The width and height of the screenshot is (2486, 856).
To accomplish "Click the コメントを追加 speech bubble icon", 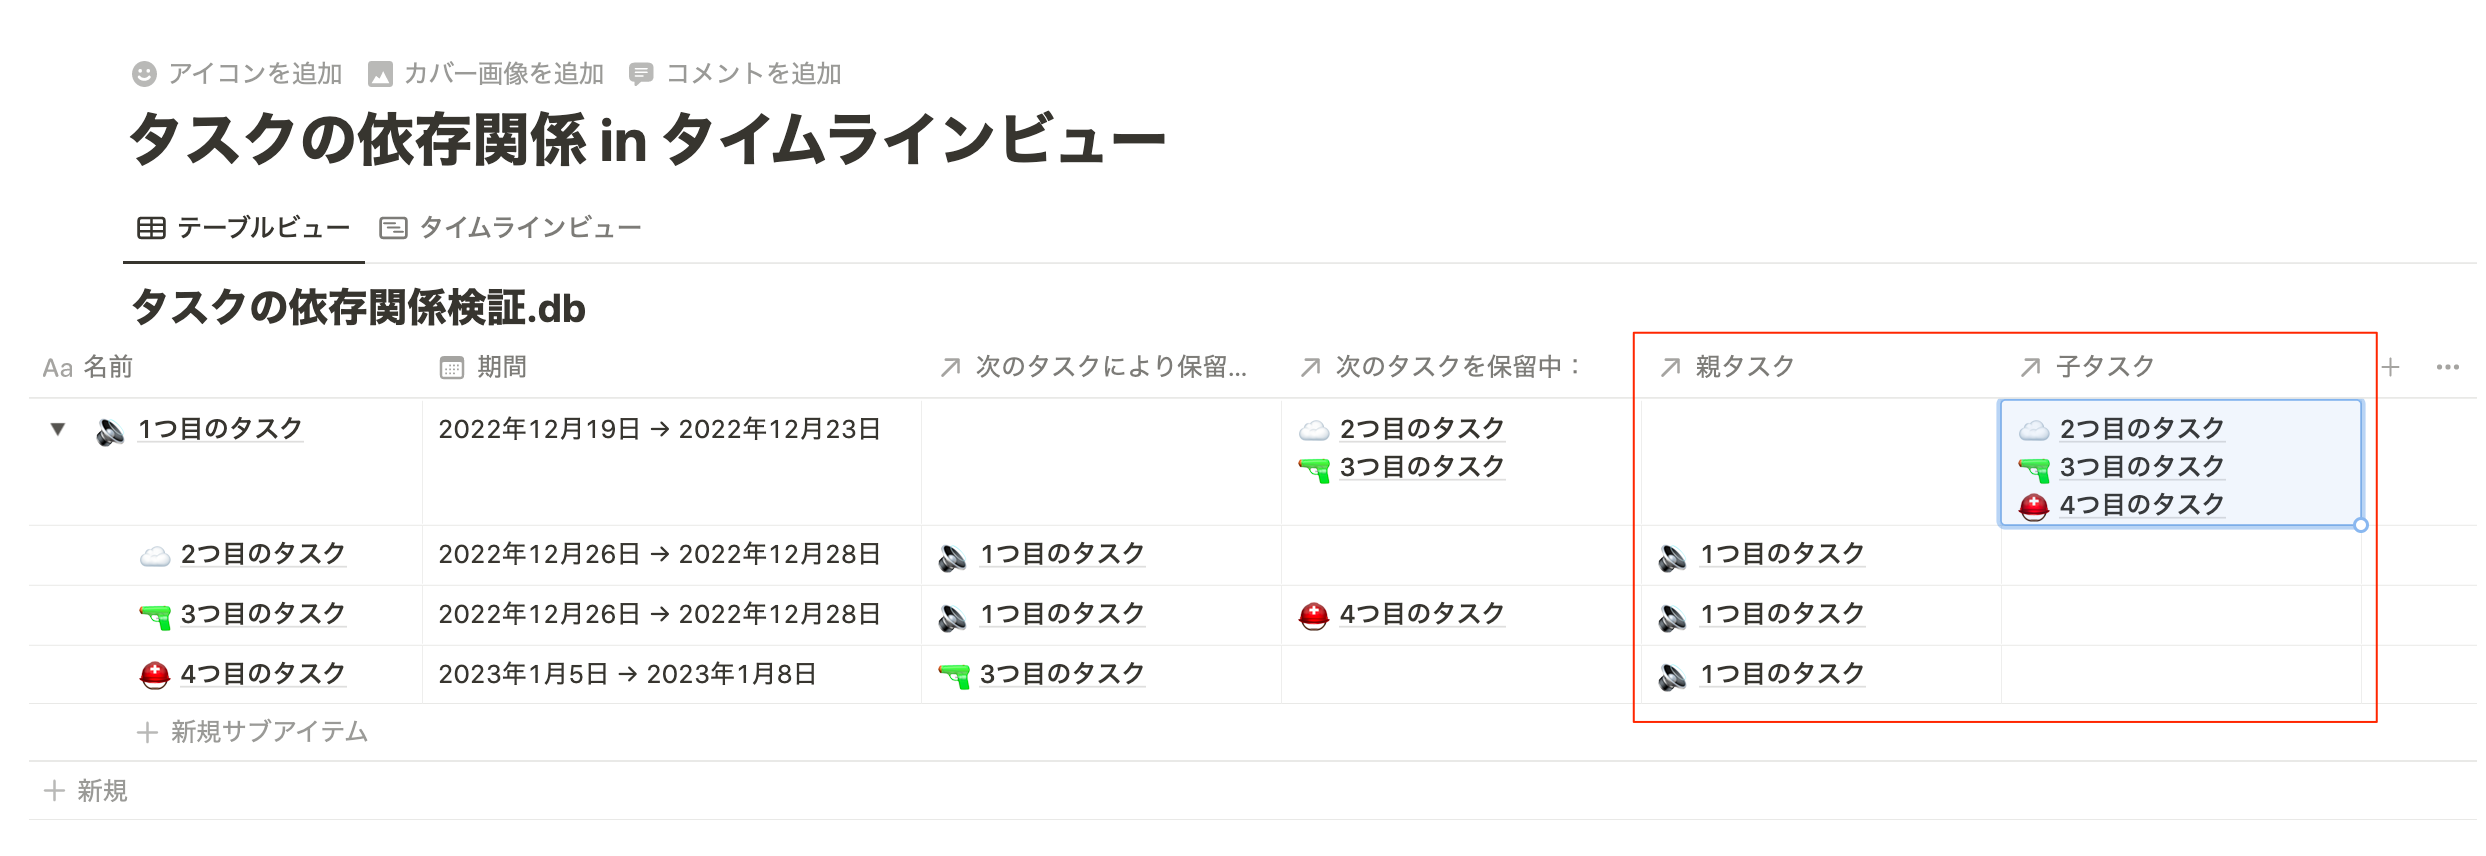I will 641,74.
